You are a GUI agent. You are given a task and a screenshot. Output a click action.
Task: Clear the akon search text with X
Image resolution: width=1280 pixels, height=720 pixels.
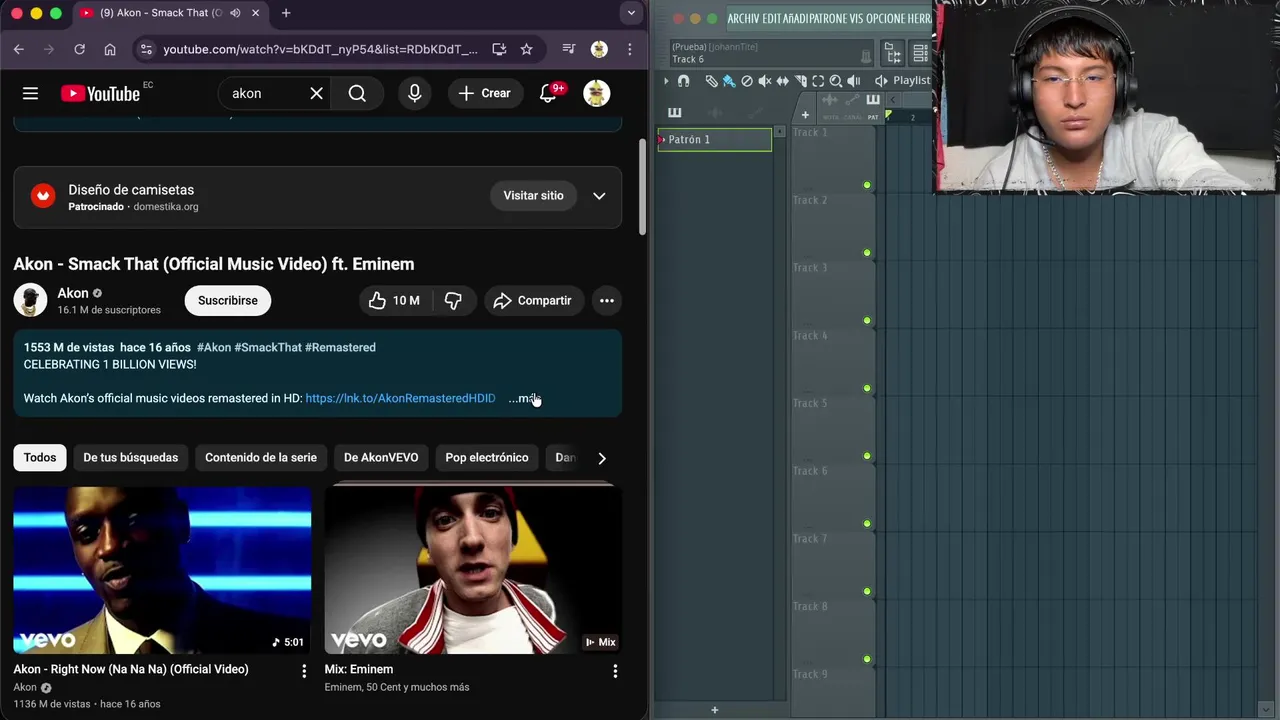[x=316, y=93]
